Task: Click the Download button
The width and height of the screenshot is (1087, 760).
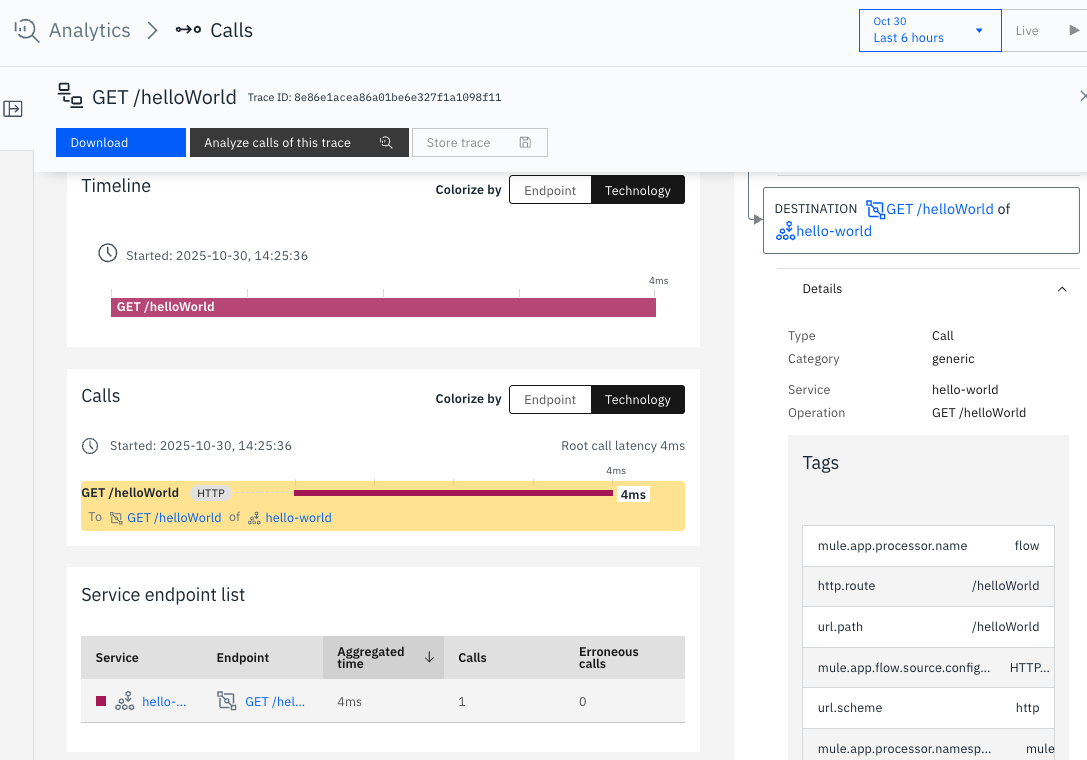Action: (120, 143)
